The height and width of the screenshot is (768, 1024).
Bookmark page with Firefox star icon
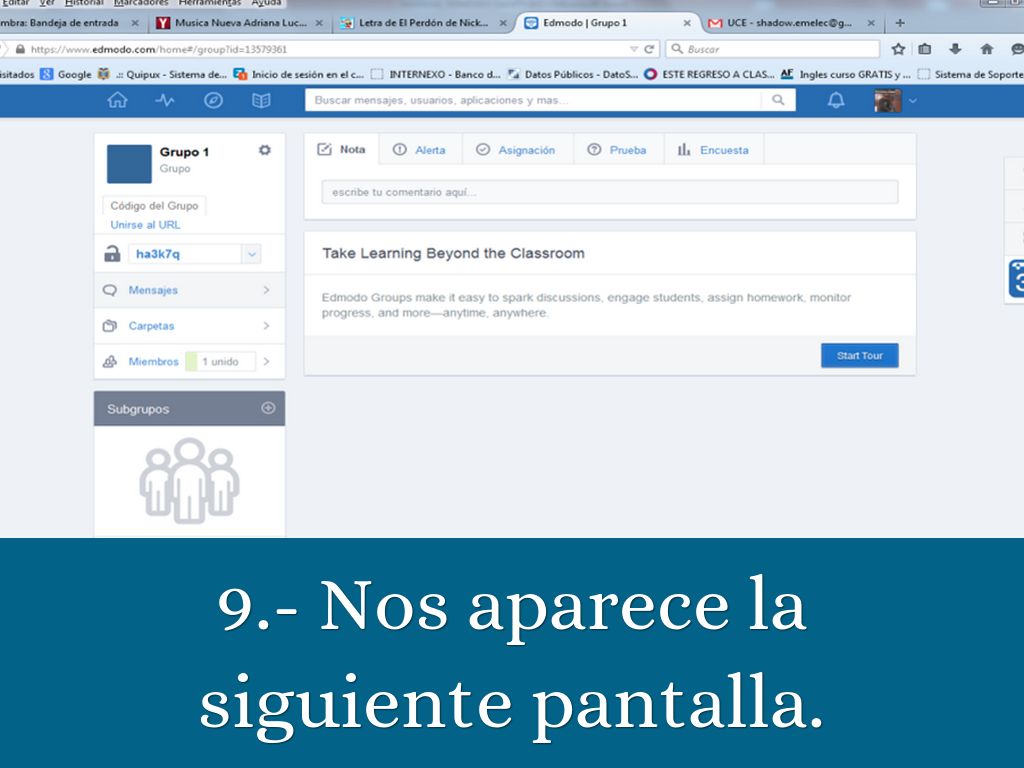coord(898,49)
